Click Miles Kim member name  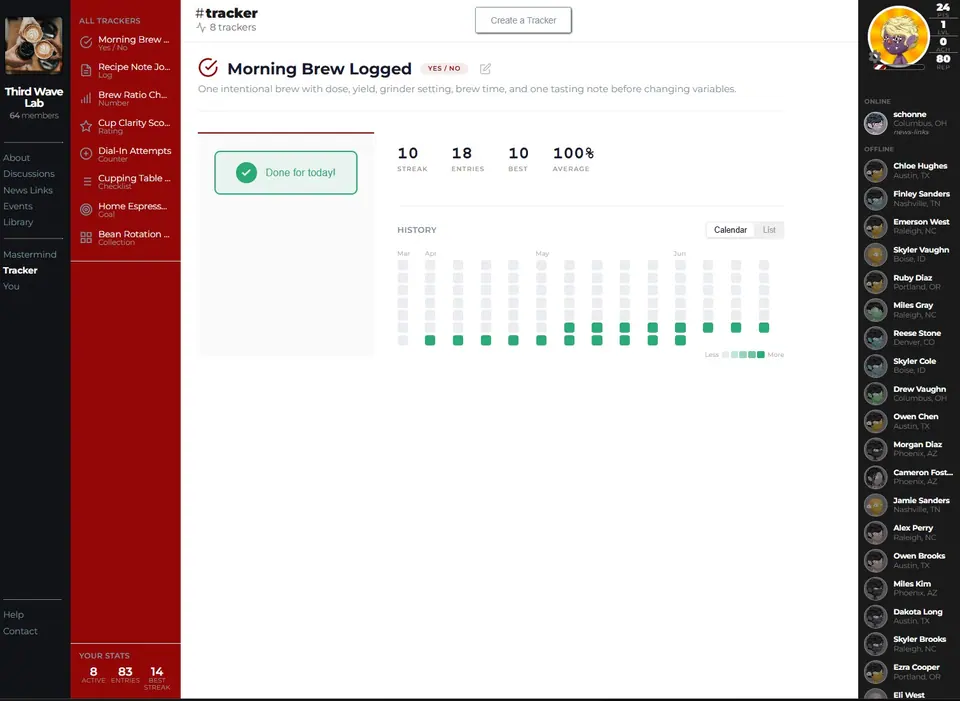912,584
